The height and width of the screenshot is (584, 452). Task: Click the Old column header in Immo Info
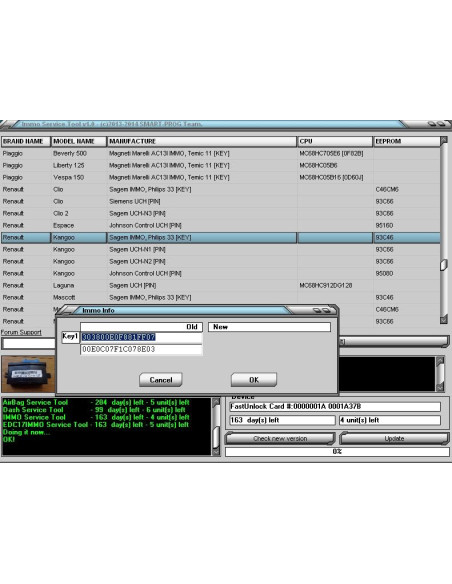(141, 327)
